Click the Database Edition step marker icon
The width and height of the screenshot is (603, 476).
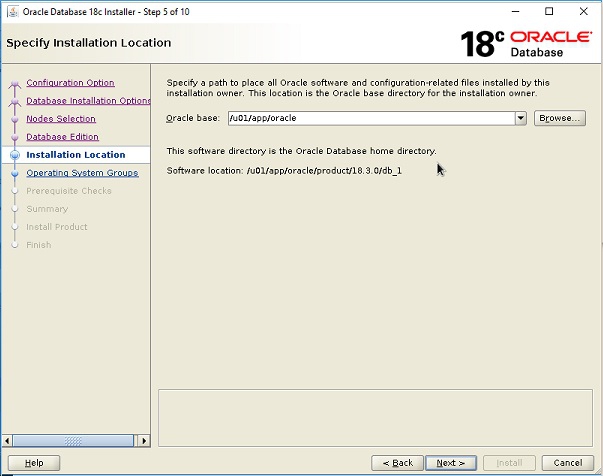point(15,137)
